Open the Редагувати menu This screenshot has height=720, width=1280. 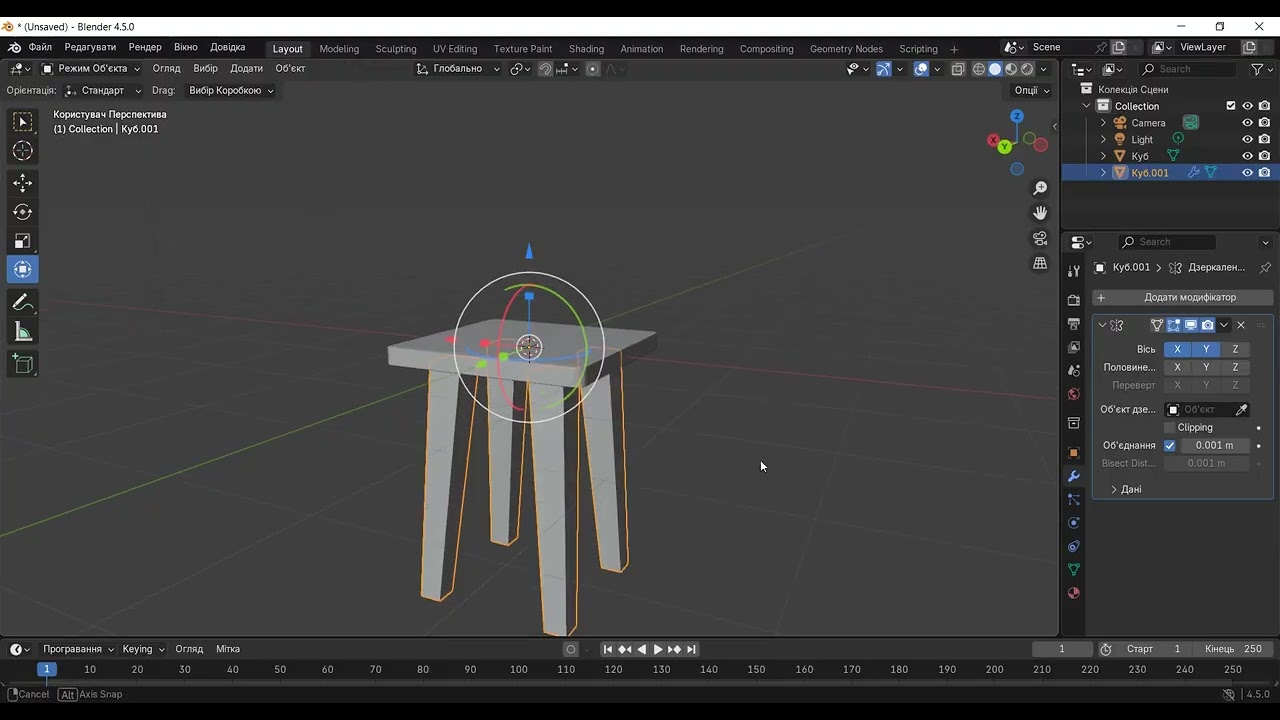click(90, 47)
